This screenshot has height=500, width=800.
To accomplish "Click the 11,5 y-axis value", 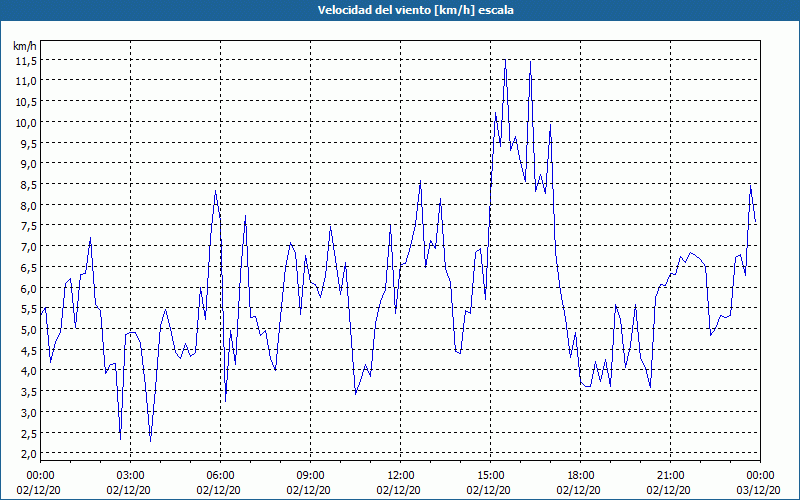I will click(x=26, y=61).
